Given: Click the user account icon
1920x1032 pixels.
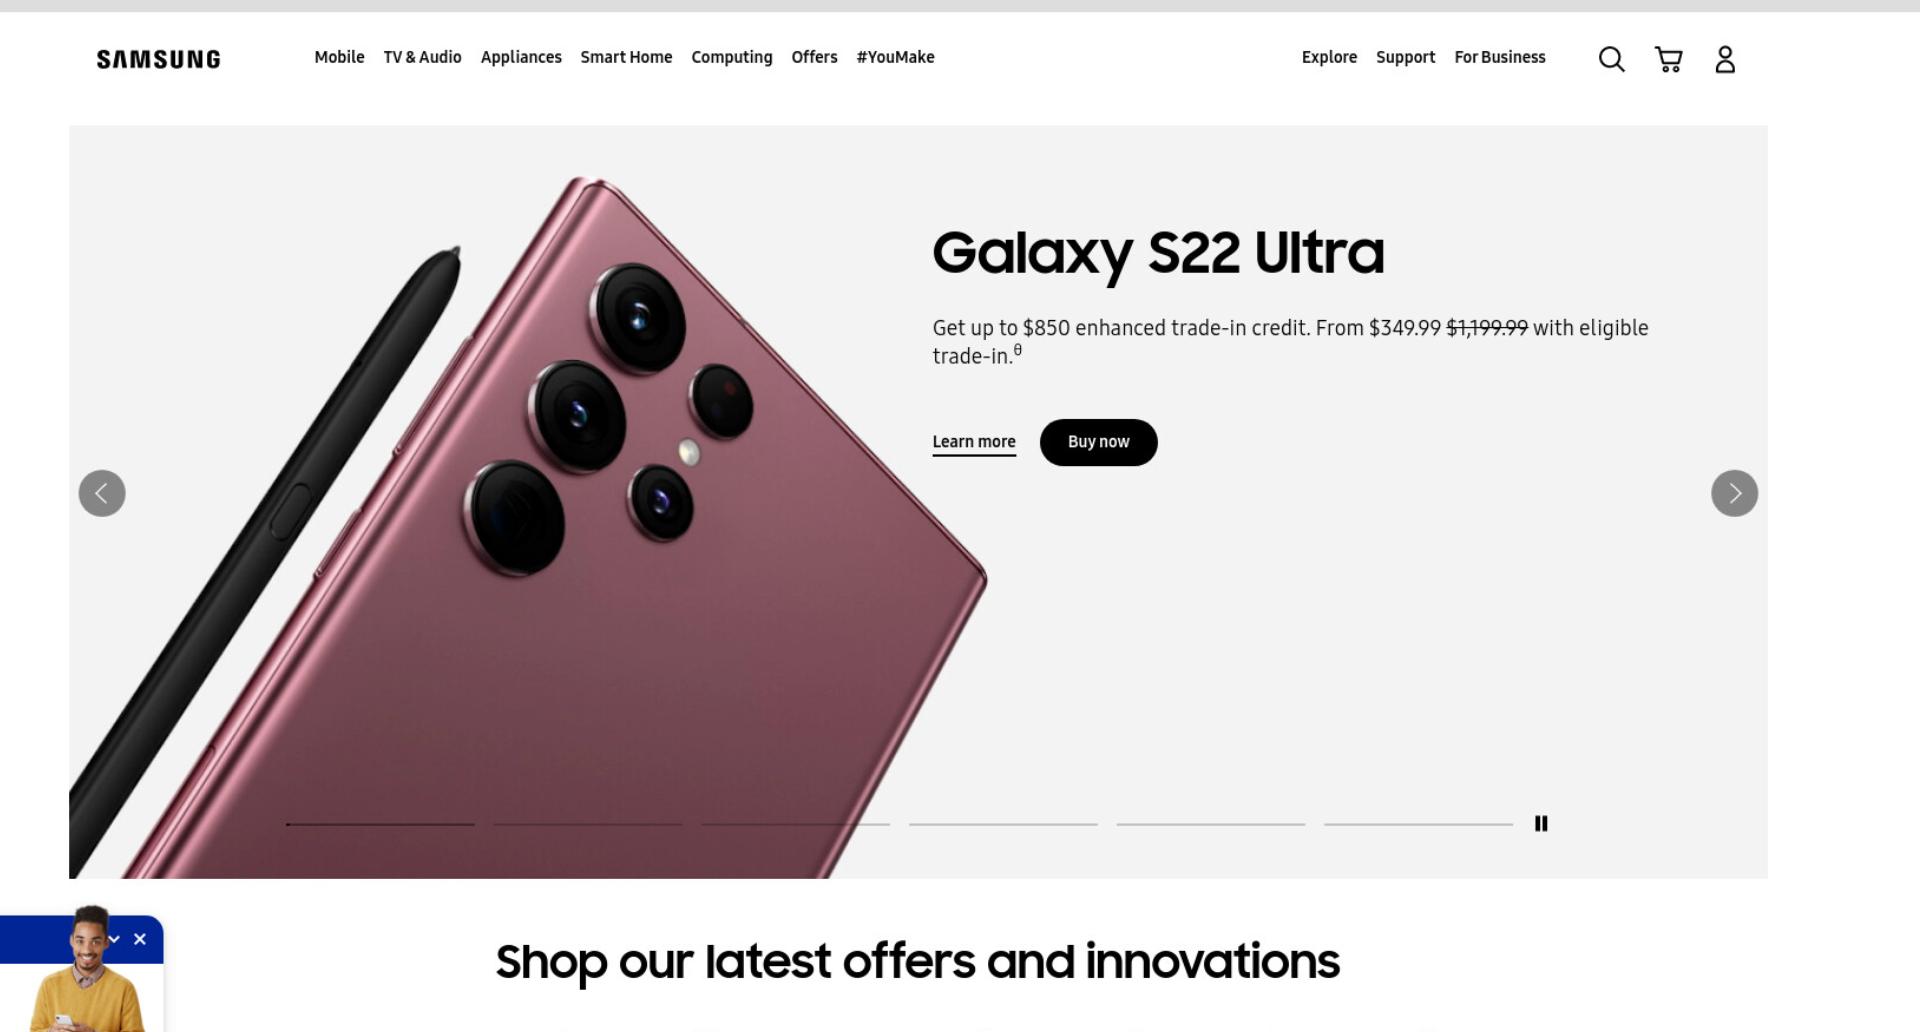Looking at the screenshot, I should click(1725, 59).
